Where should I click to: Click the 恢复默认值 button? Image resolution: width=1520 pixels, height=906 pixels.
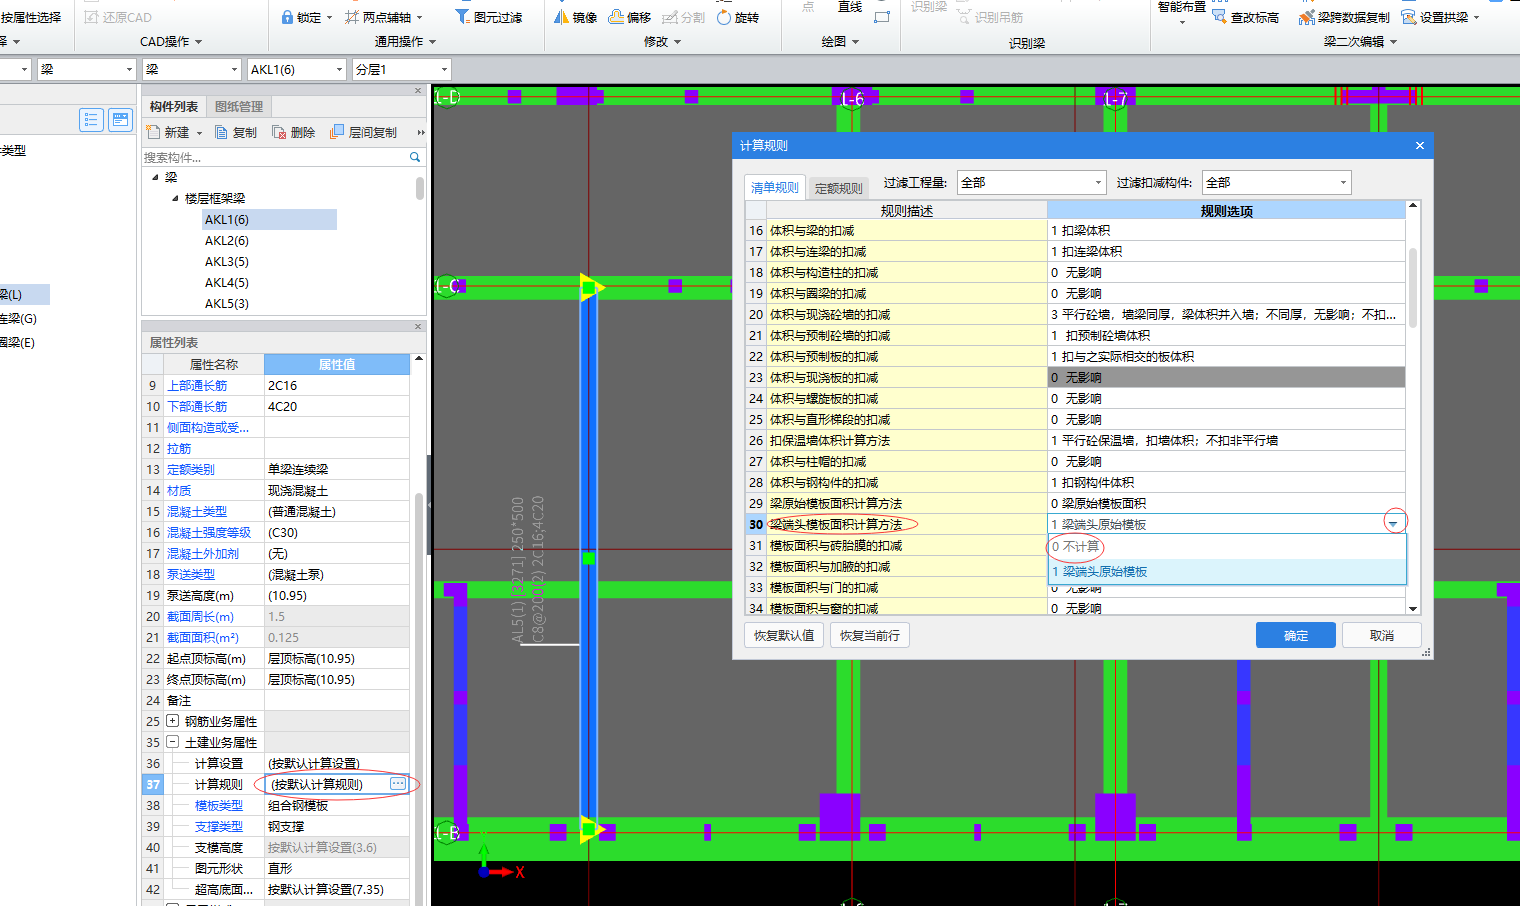click(x=784, y=635)
